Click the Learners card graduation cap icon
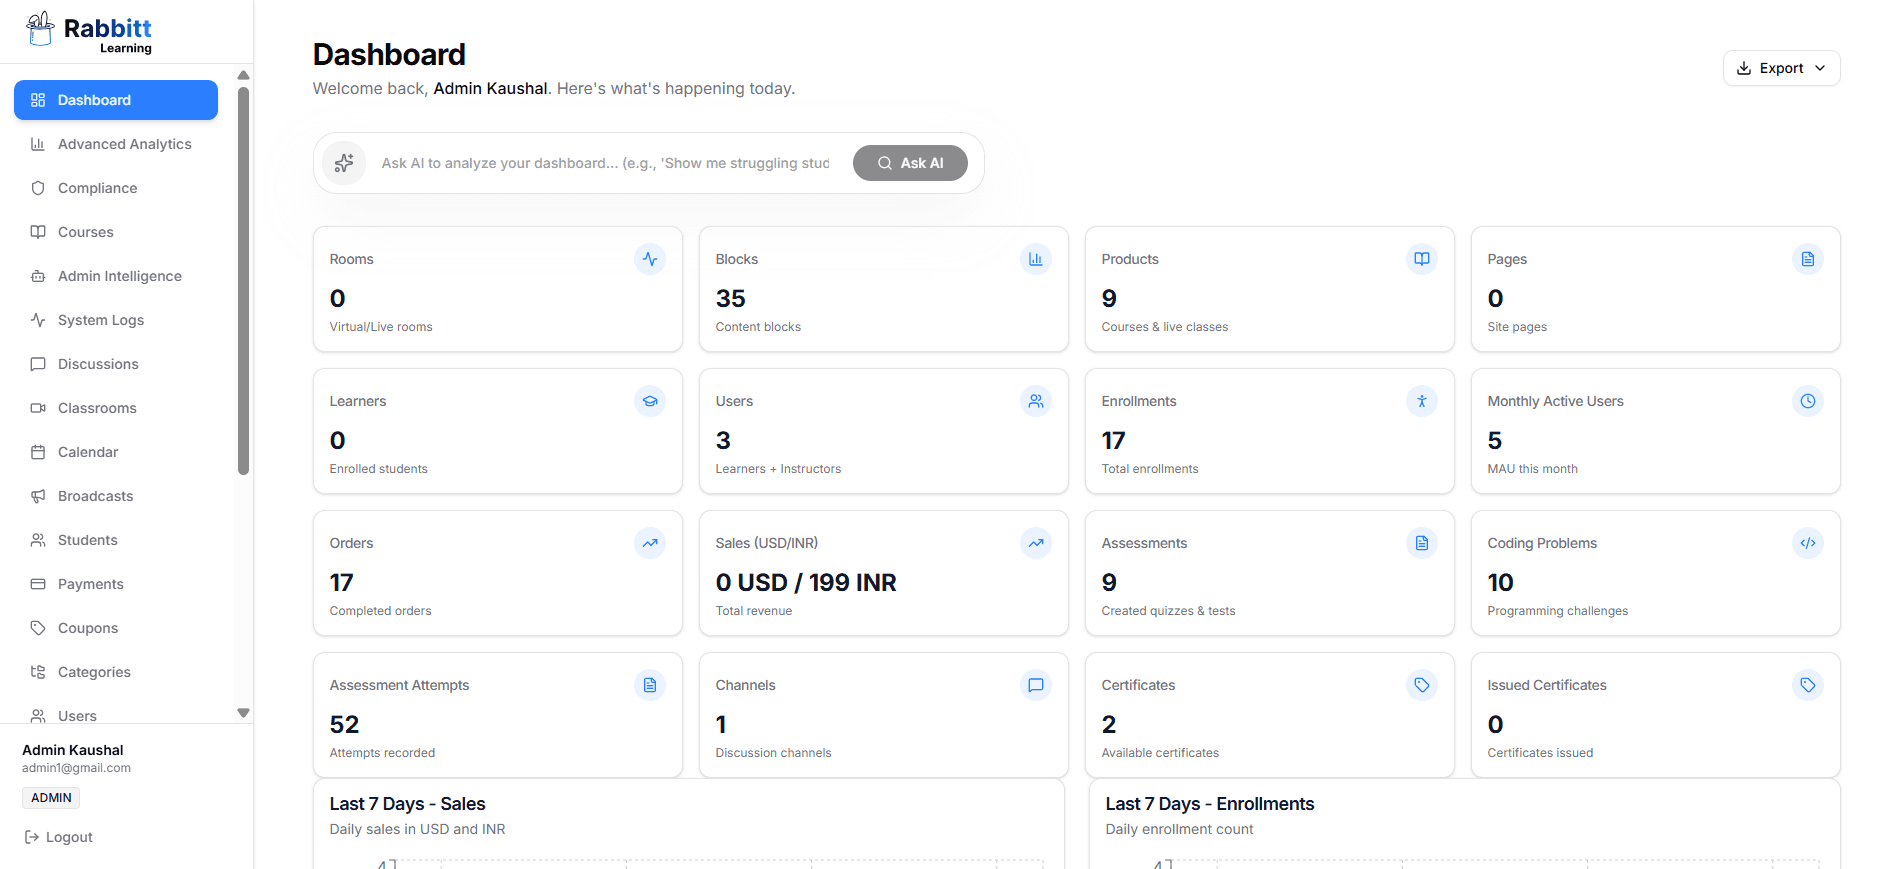 click(x=650, y=401)
